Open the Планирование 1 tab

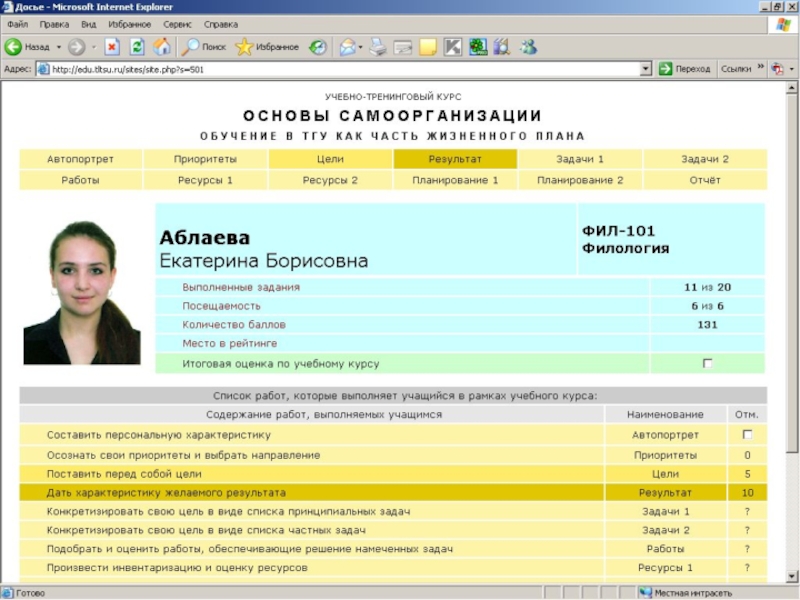(x=455, y=180)
